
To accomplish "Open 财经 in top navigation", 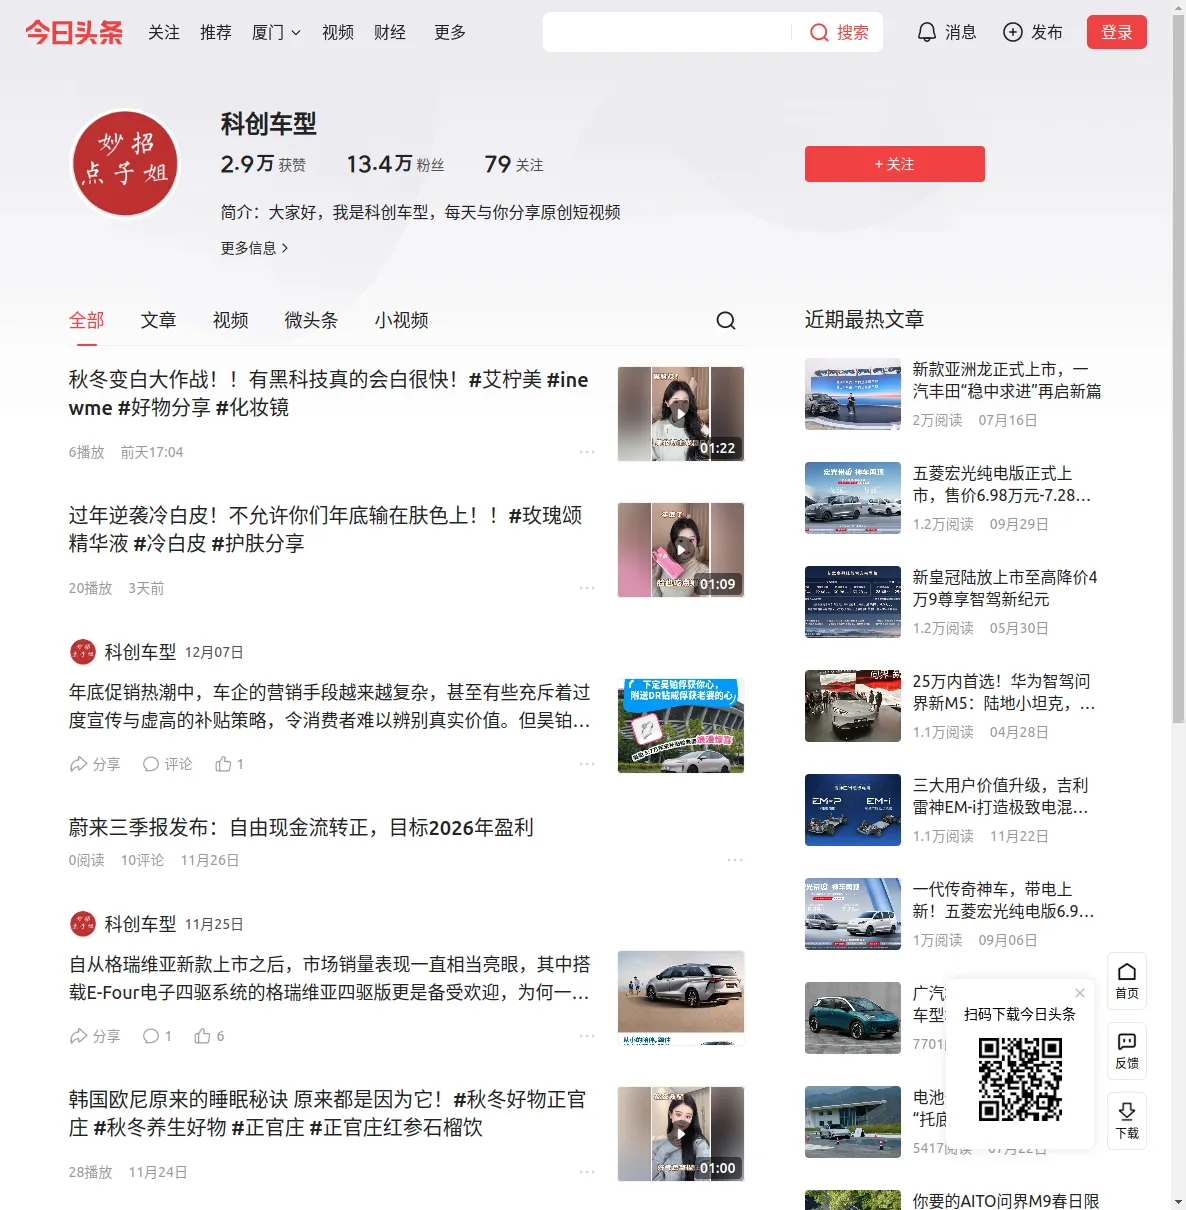I will (x=390, y=33).
